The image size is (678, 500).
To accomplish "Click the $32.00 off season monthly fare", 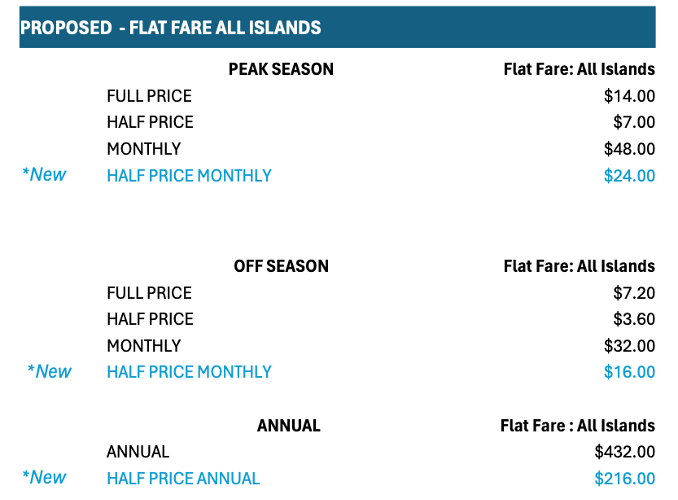I will coord(630,346).
